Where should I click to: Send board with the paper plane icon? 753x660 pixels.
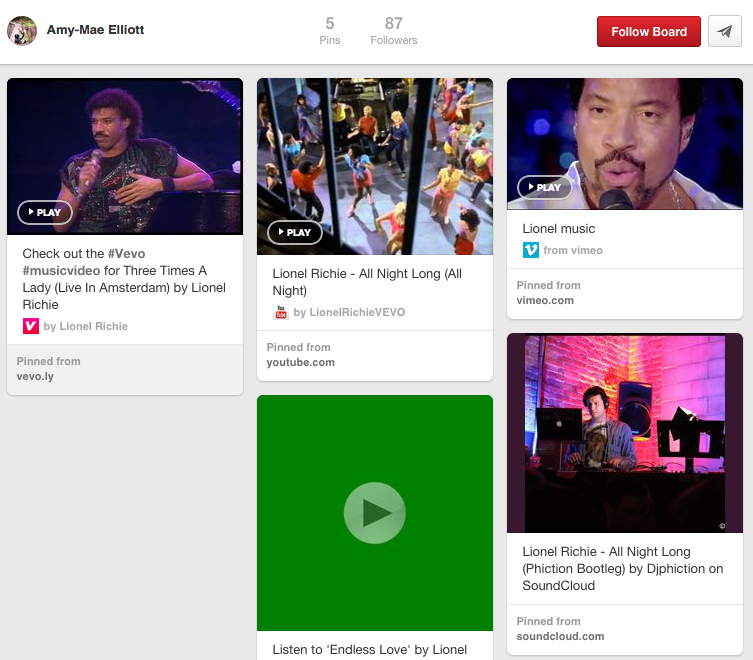tap(725, 32)
